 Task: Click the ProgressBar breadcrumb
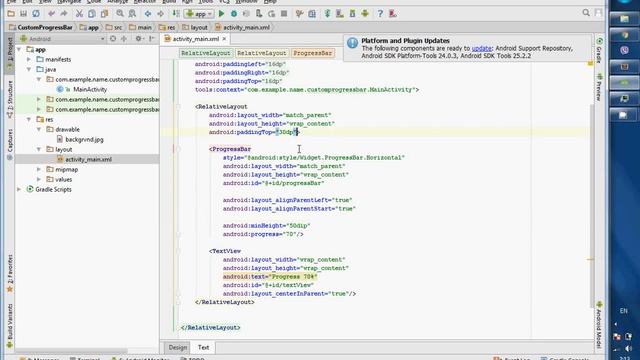tap(313, 53)
